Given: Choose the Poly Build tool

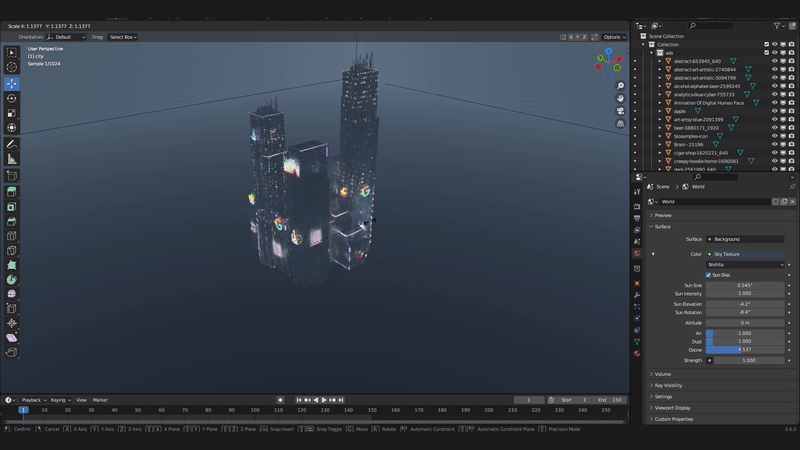Looking at the screenshot, I should pos(12,265).
